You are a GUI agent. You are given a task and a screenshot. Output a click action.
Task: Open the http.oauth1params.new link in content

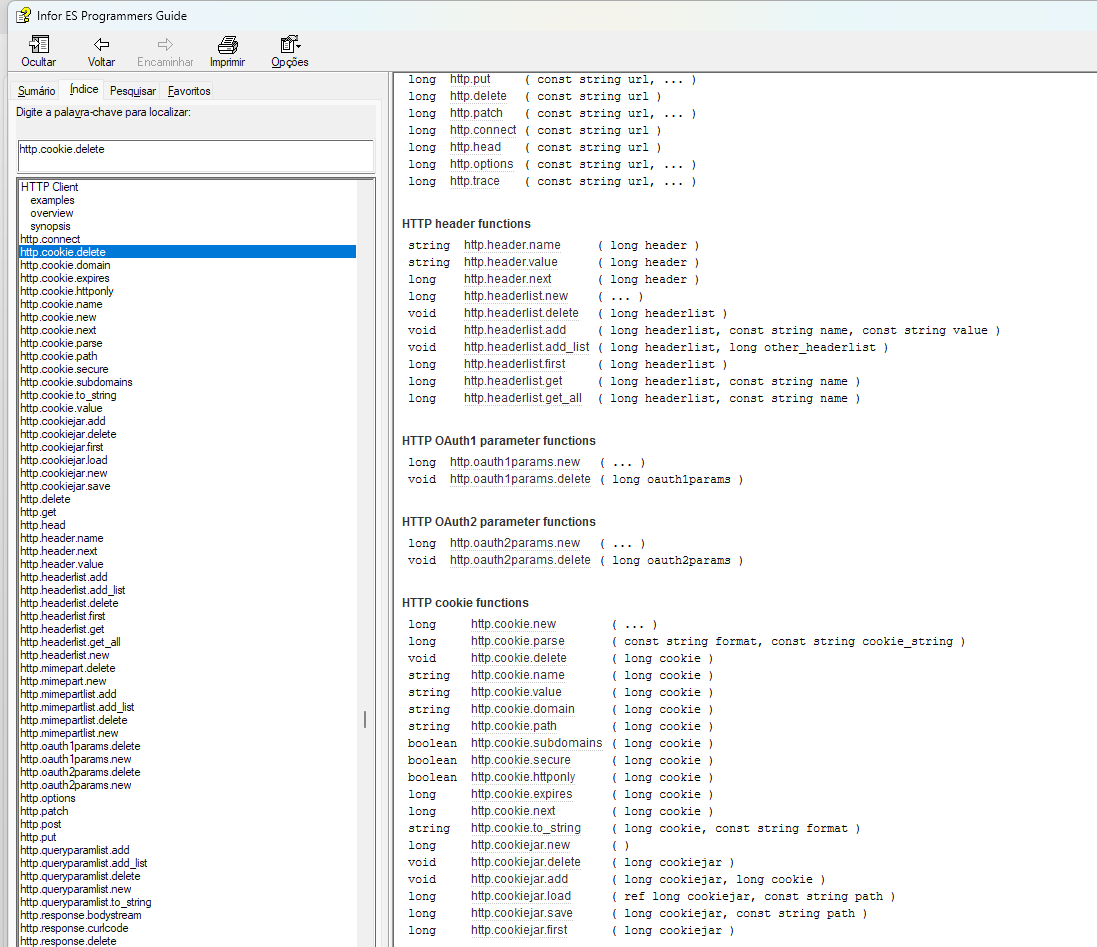(515, 462)
